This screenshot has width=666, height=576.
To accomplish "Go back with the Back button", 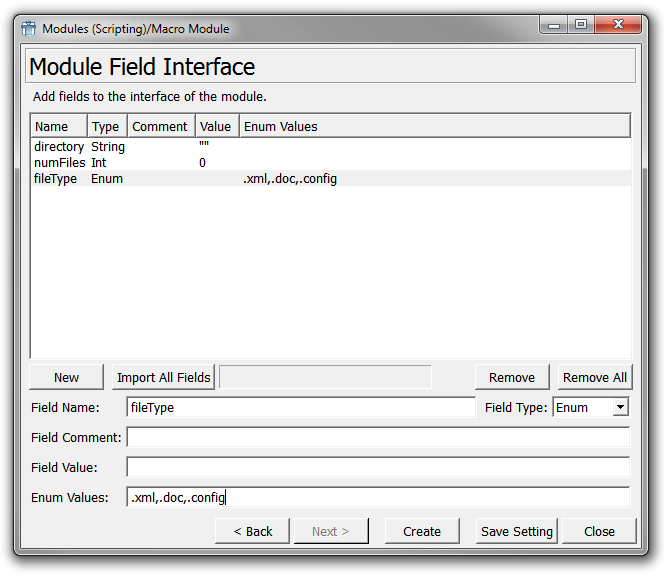I will (x=252, y=531).
